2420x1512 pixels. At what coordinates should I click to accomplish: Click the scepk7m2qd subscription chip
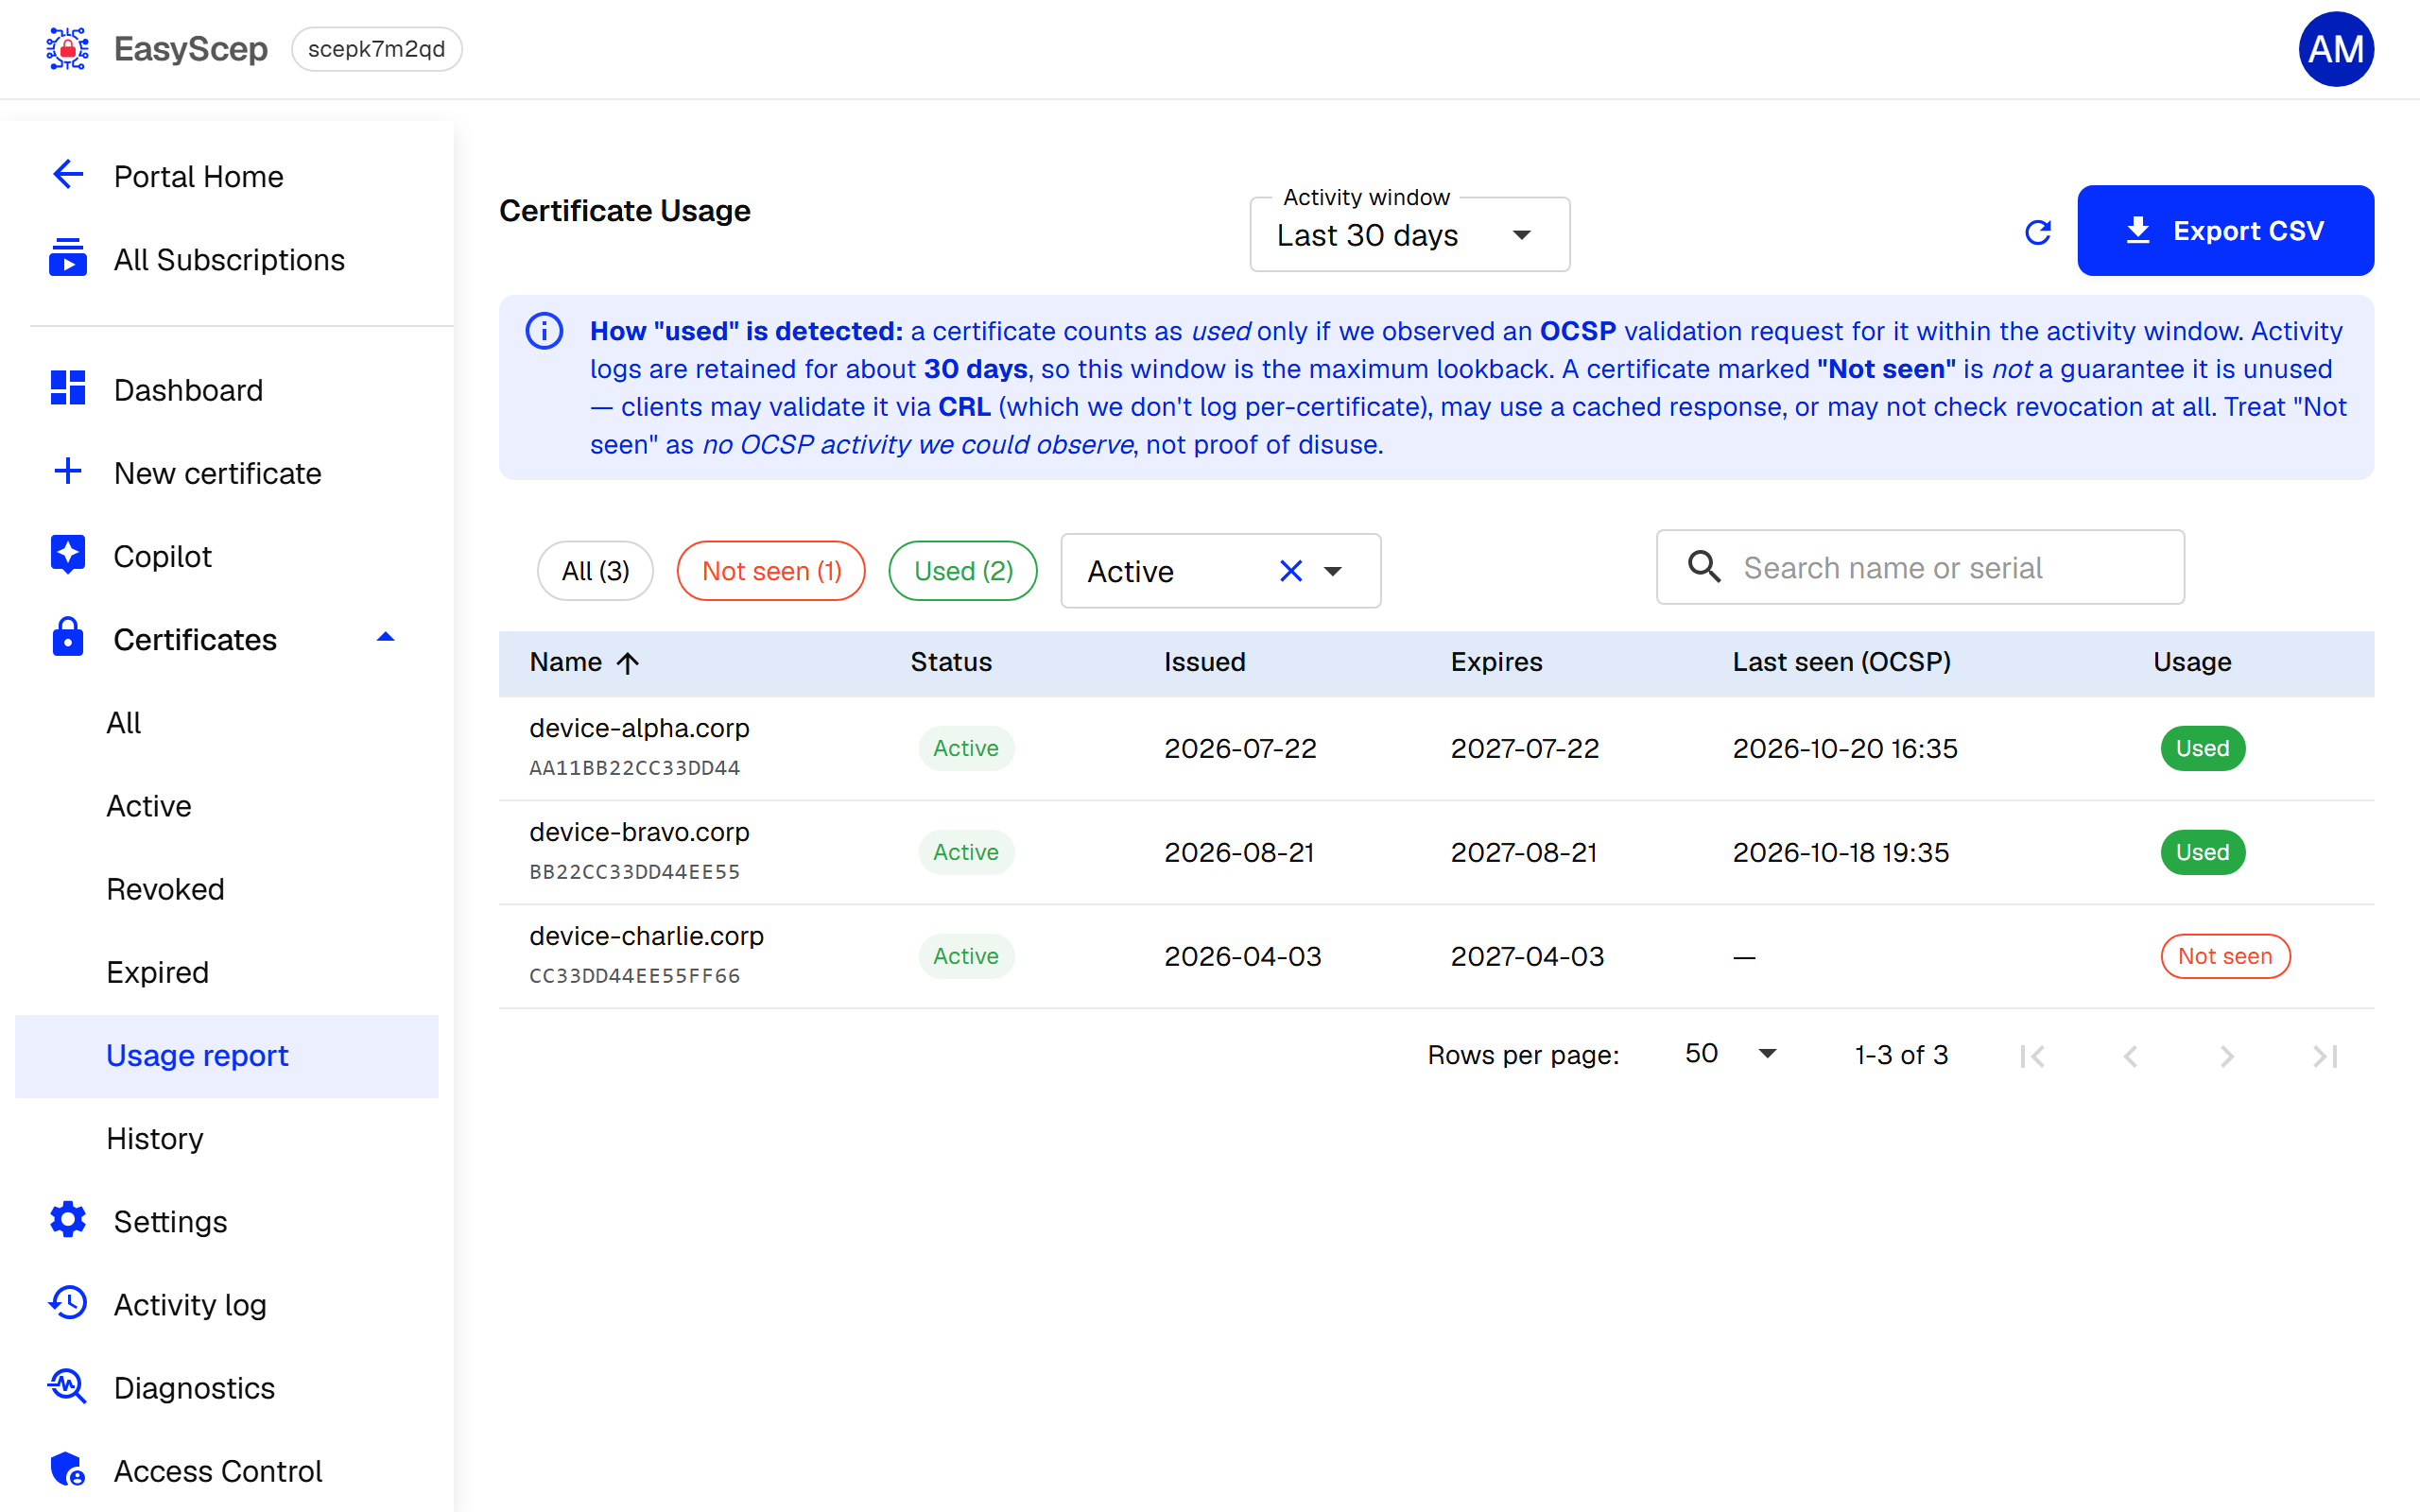pyautogui.click(x=376, y=49)
